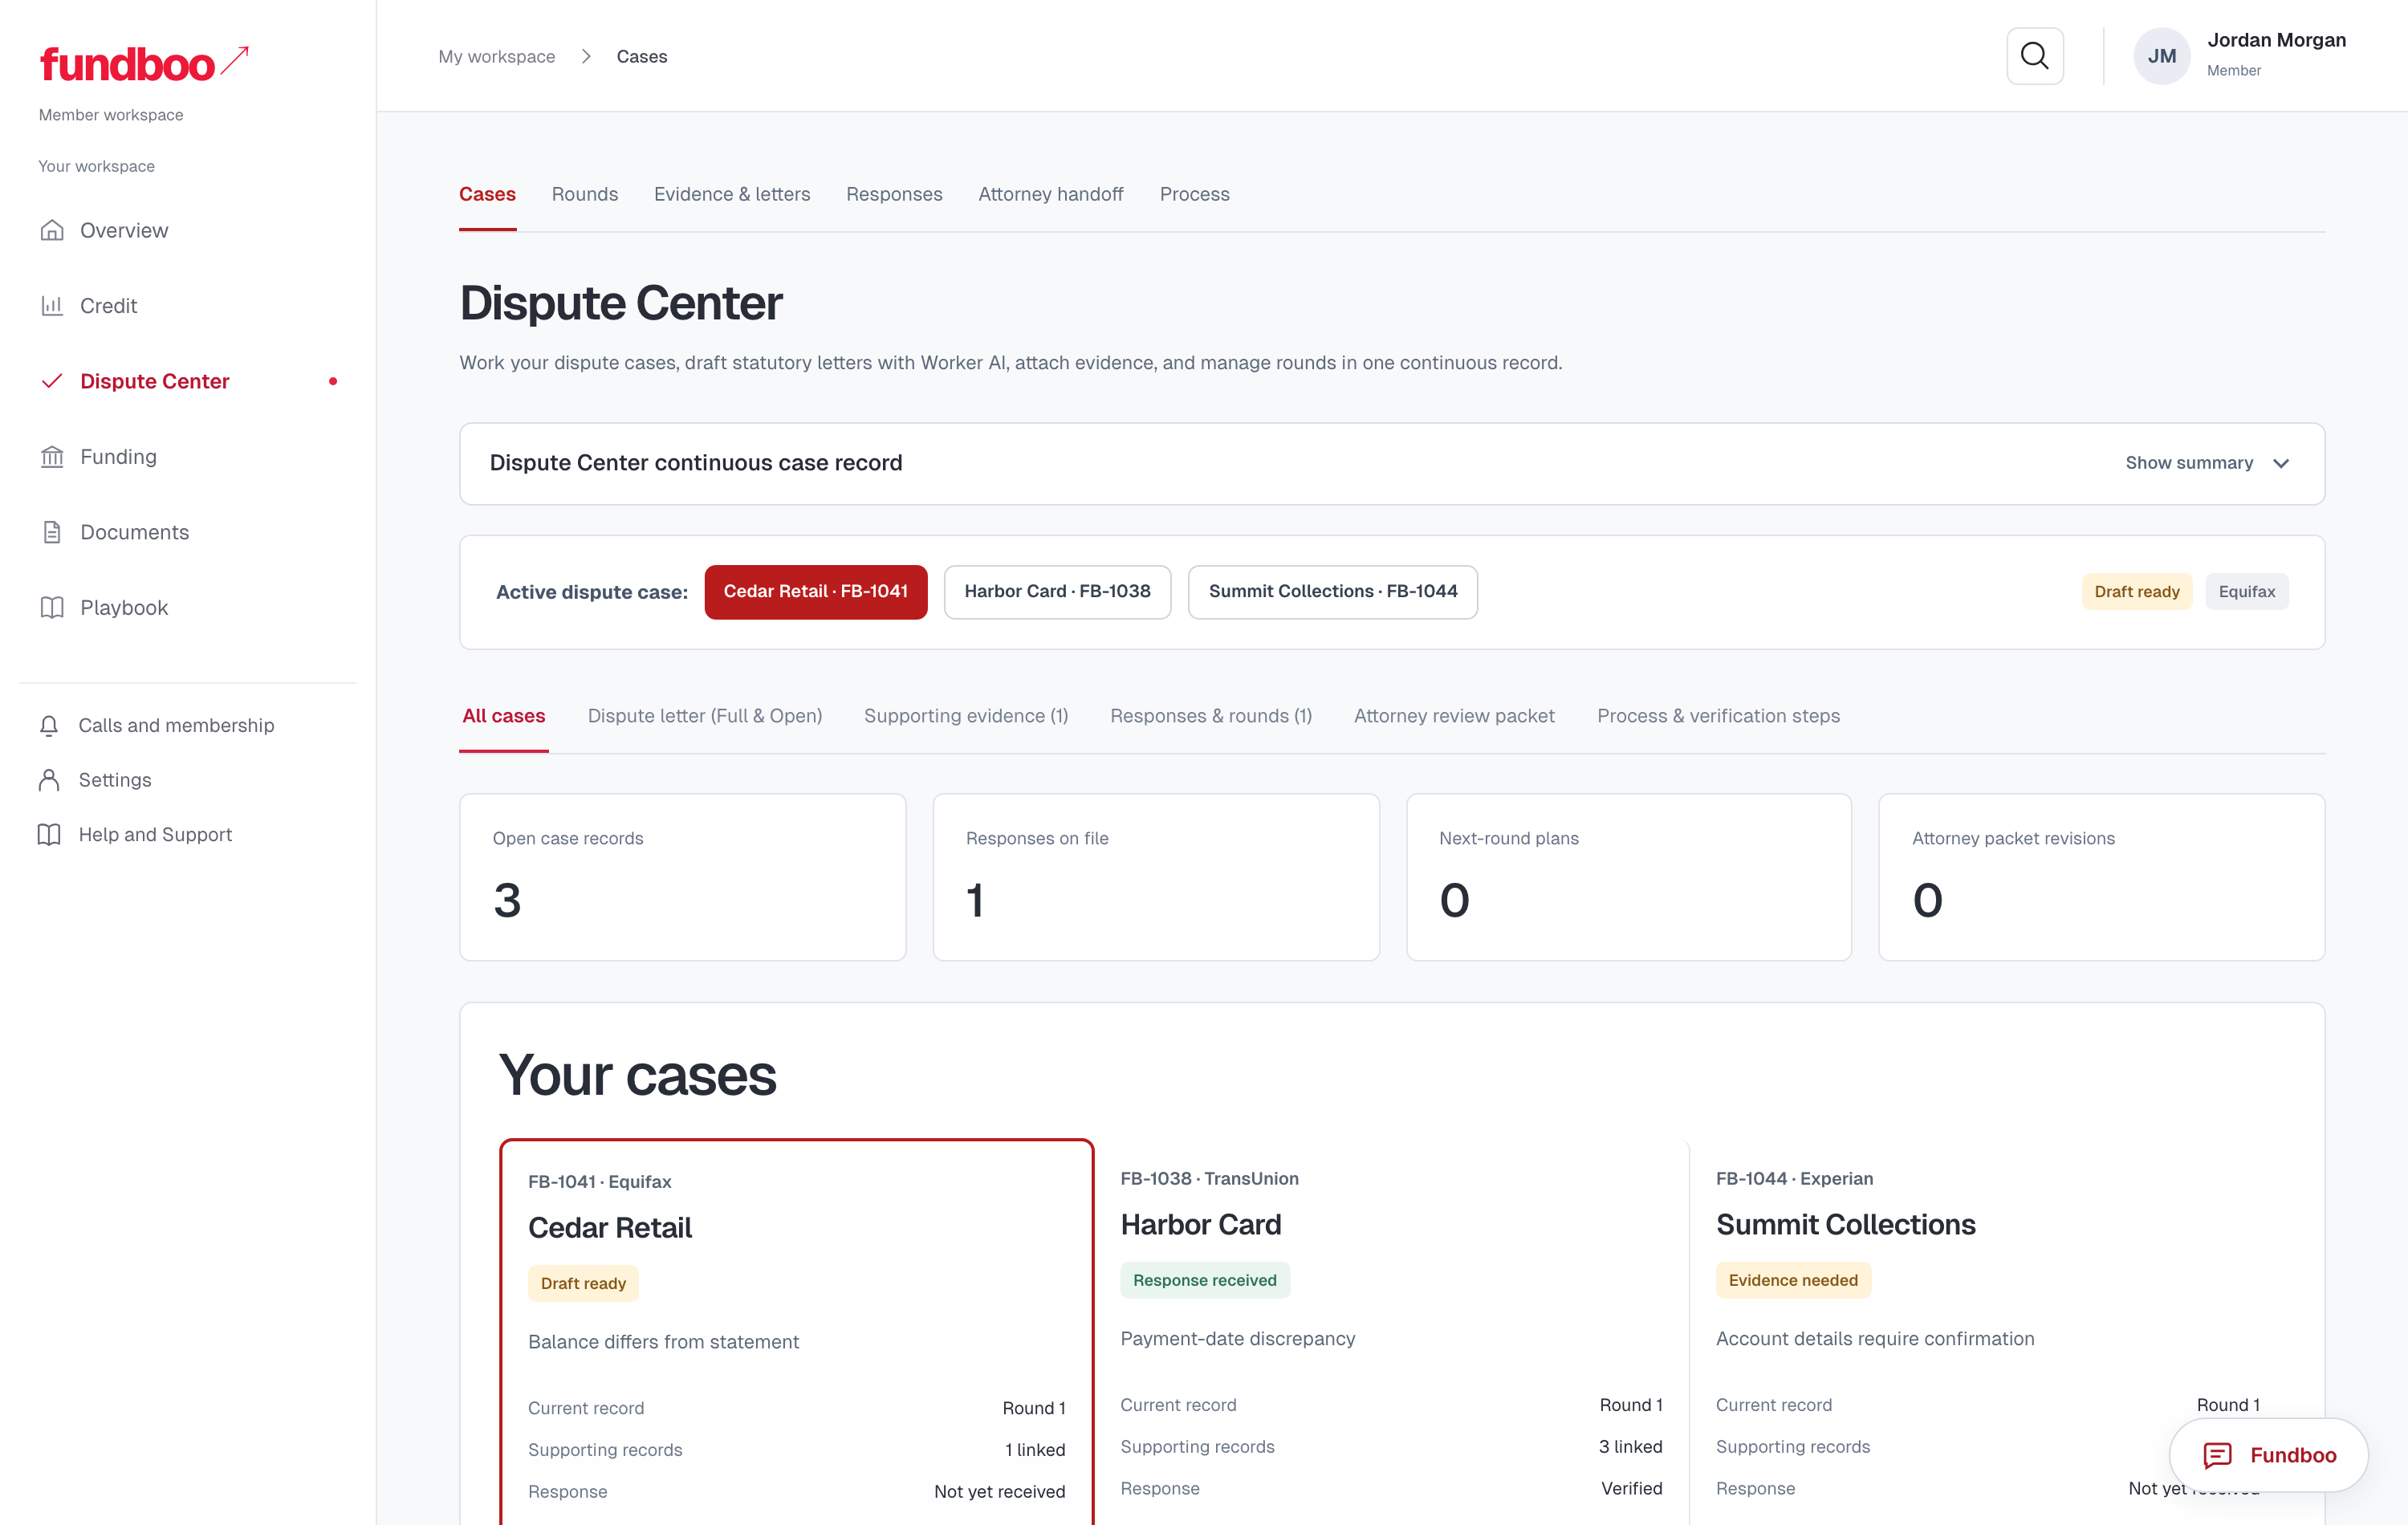The height and width of the screenshot is (1525, 2408).
Task: Open the Summit Collections case card
Action: tap(1988, 1332)
